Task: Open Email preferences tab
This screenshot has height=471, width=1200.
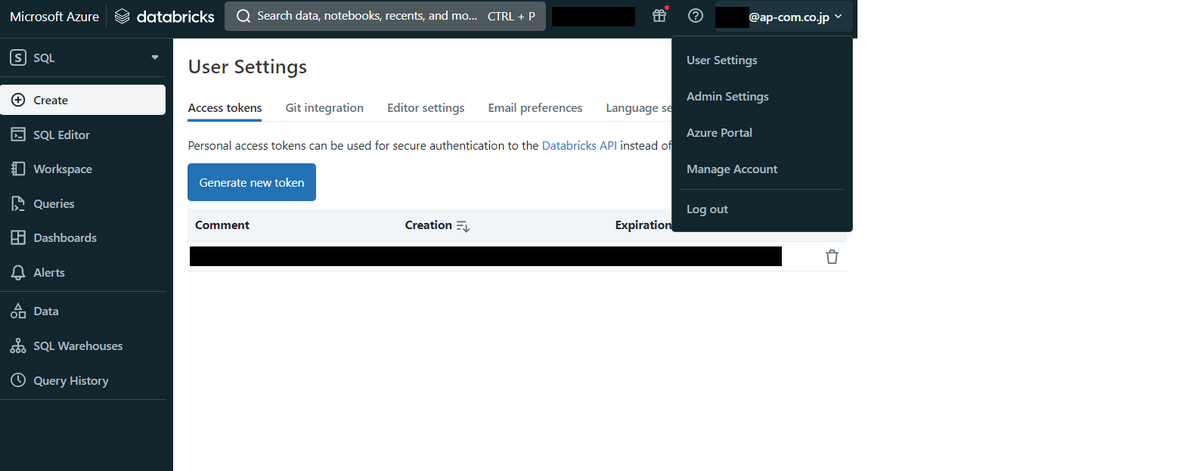Action: point(535,108)
